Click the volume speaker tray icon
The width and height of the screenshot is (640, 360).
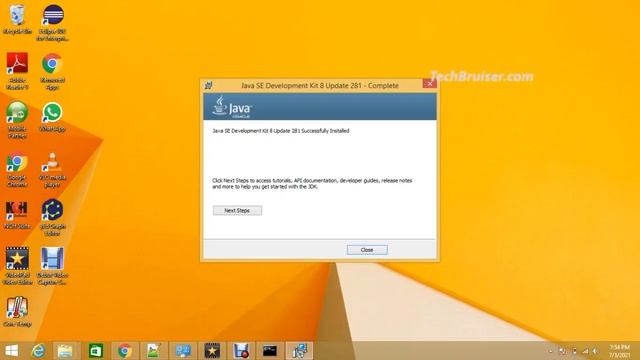click(x=595, y=351)
